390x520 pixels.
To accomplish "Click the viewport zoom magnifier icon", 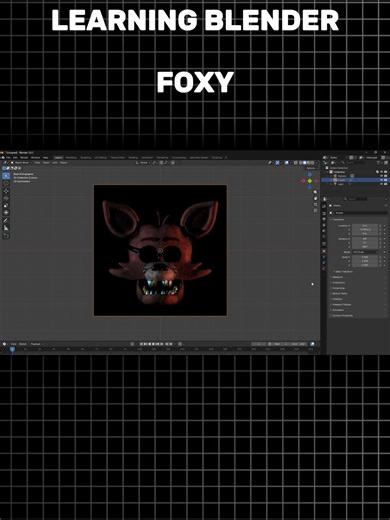I will 315,192.
